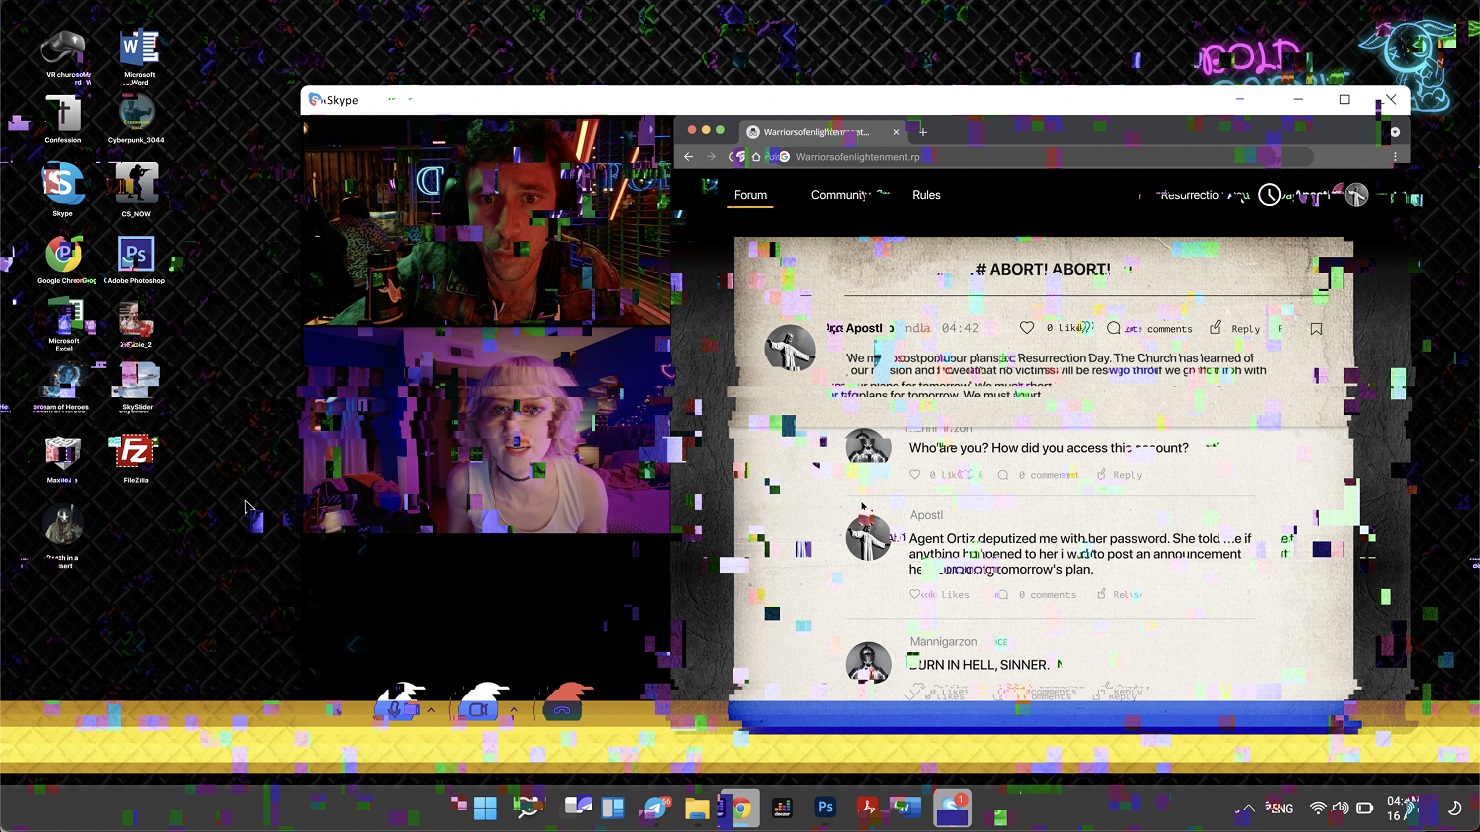Reply to the 'Who are you?' comment
The width and height of the screenshot is (1480, 832).
1119,475
